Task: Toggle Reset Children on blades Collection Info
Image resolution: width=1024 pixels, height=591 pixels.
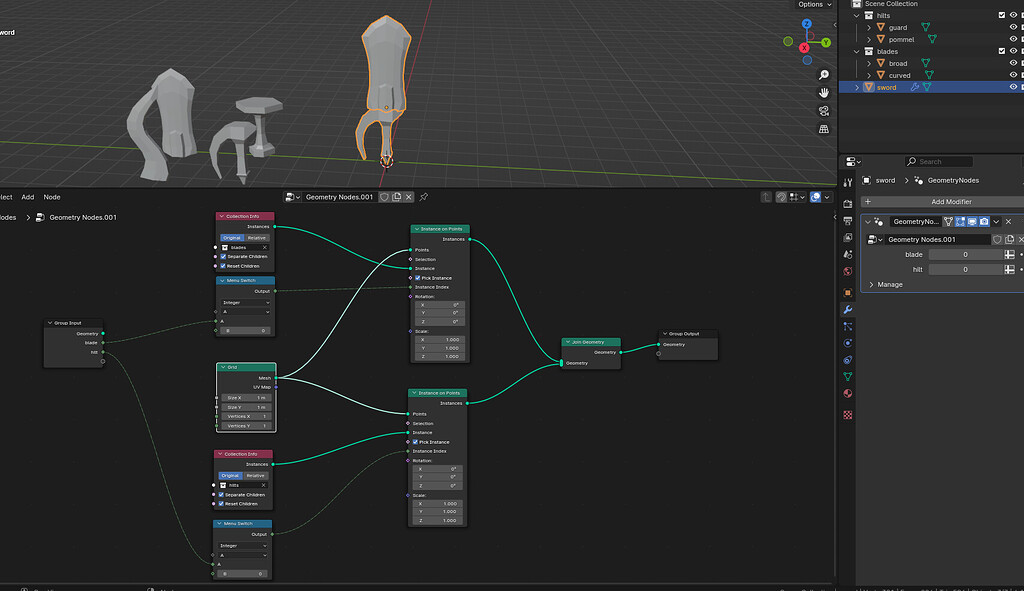Action: (223, 266)
